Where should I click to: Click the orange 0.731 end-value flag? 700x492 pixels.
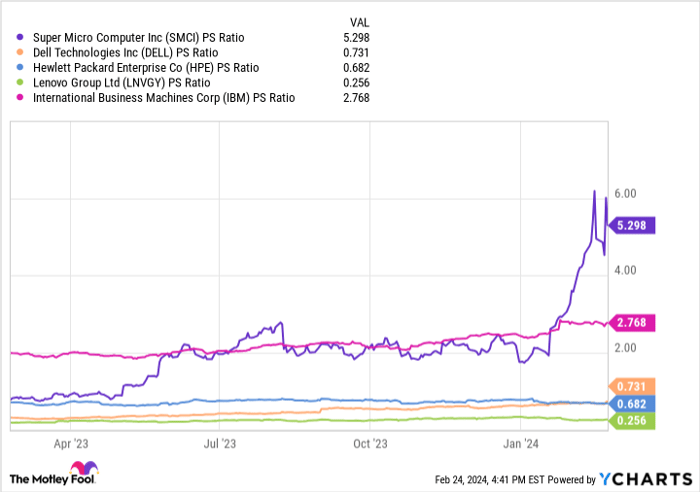coord(632,386)
